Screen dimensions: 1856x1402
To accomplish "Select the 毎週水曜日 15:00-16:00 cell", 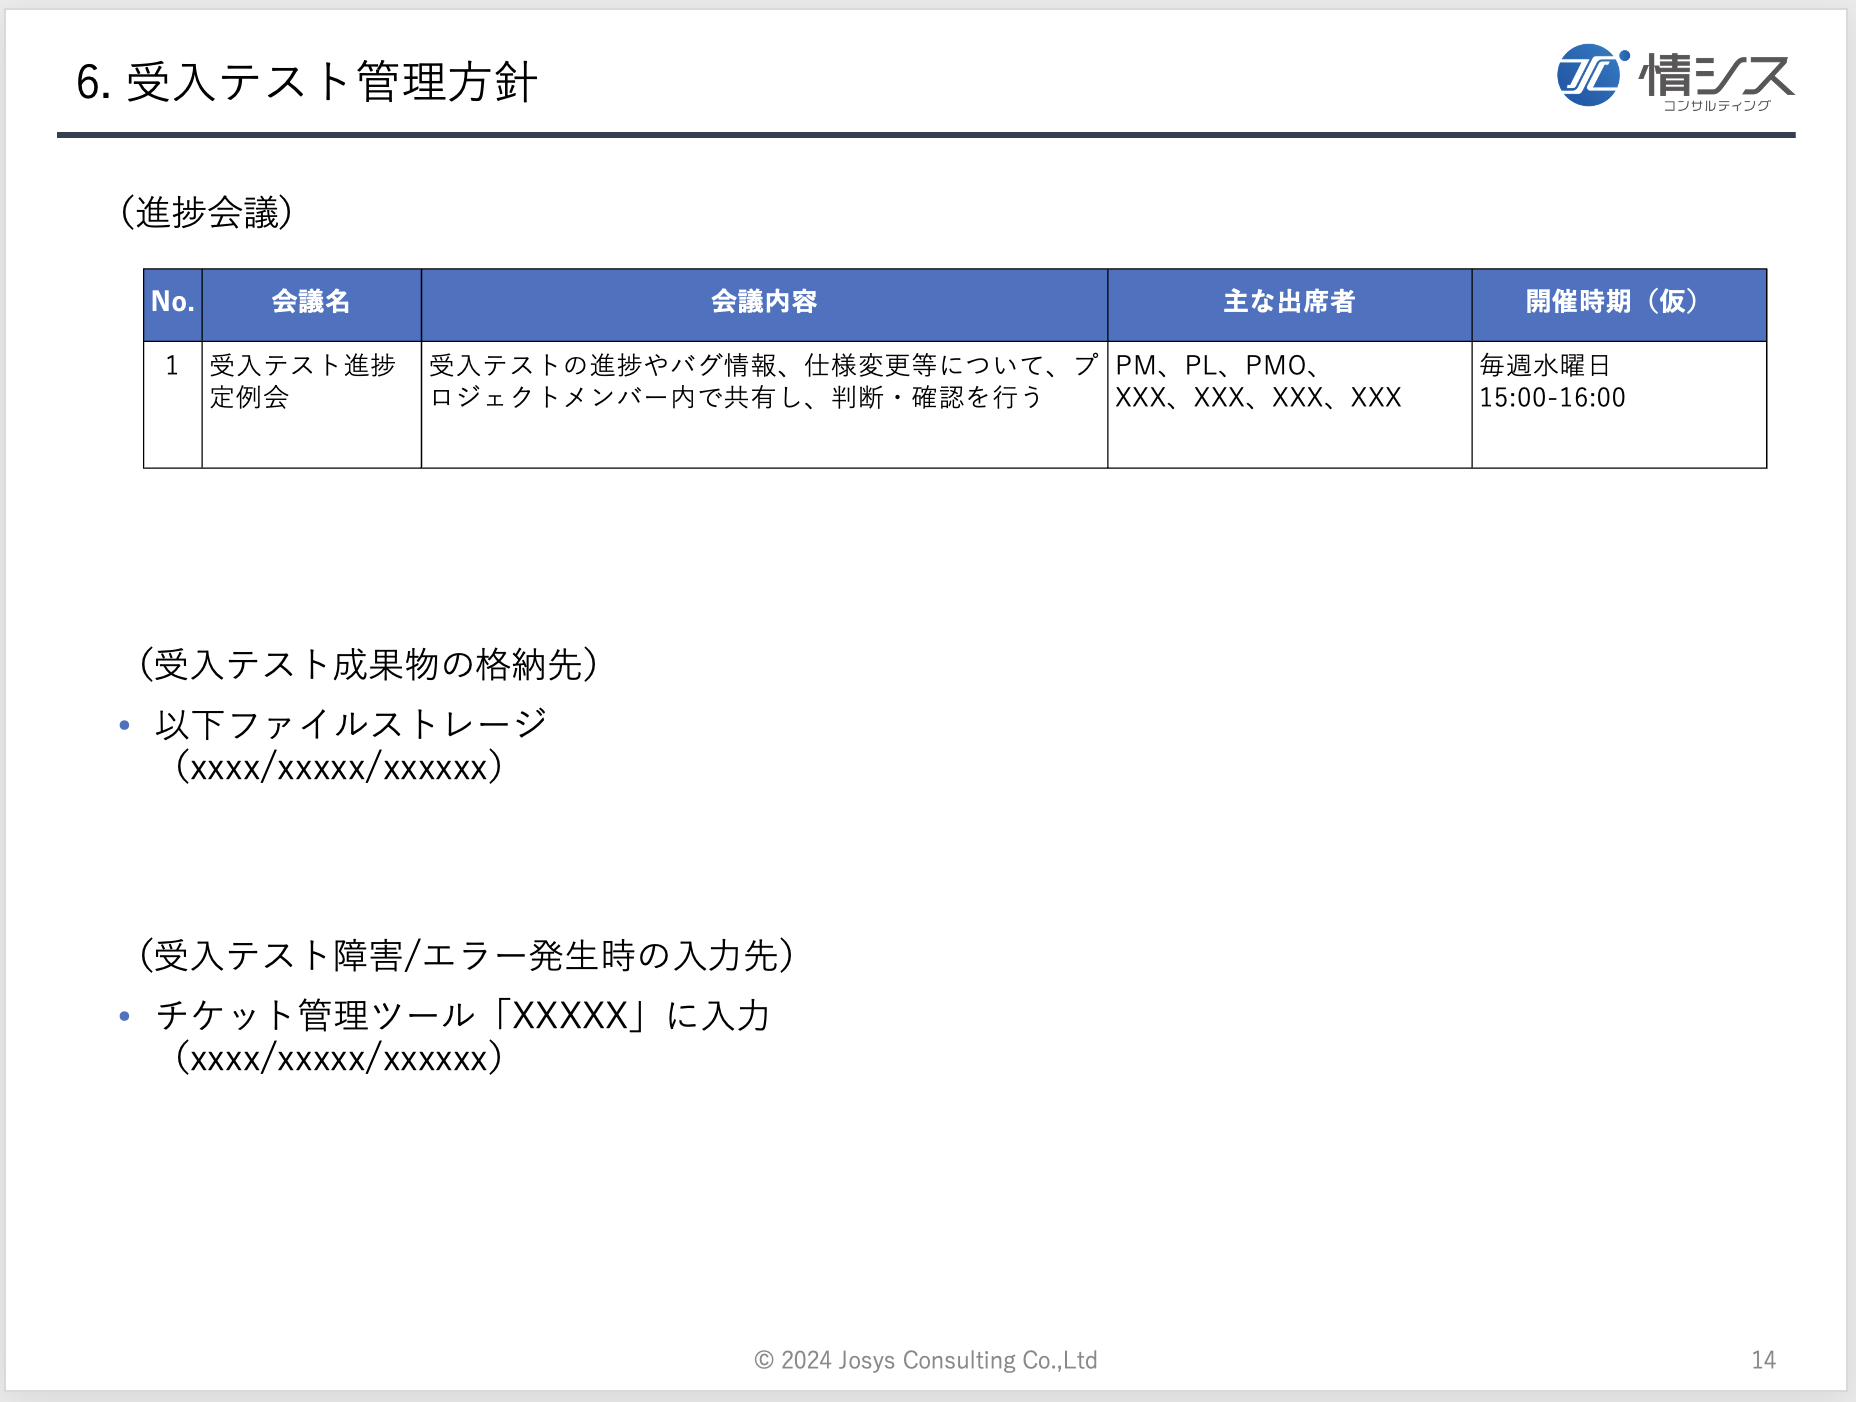I will point(1619,405).
